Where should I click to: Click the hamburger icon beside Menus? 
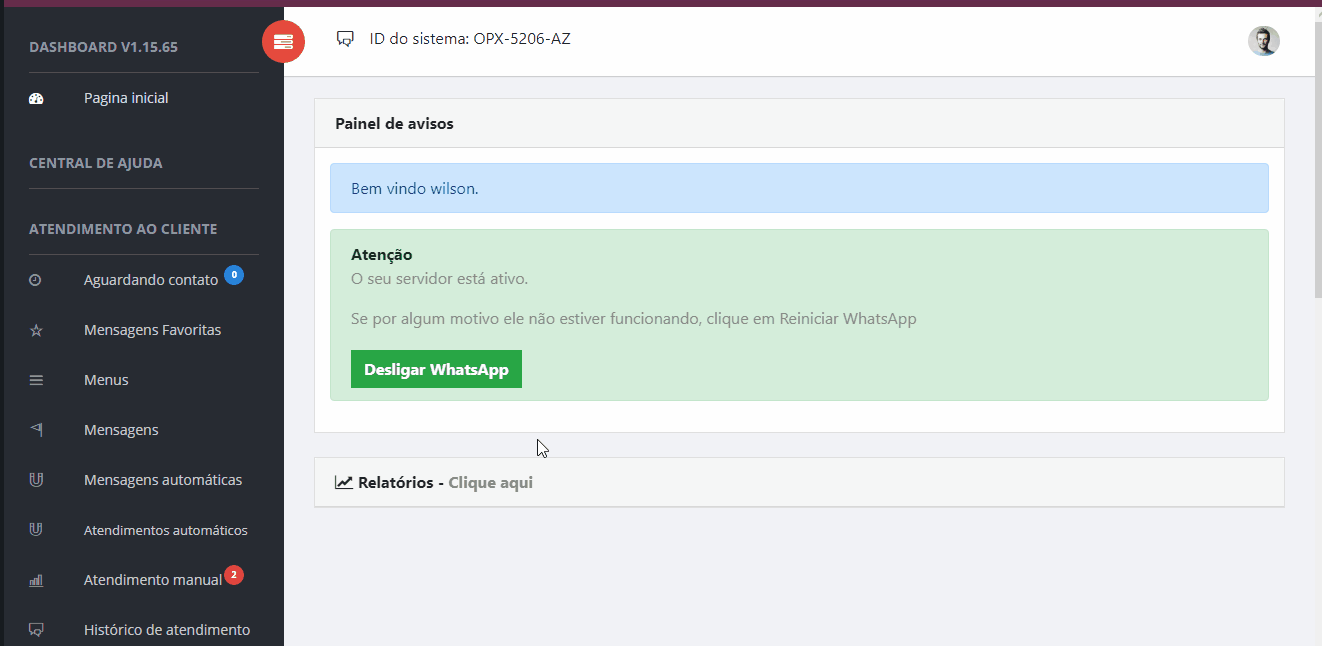[36, 380]
